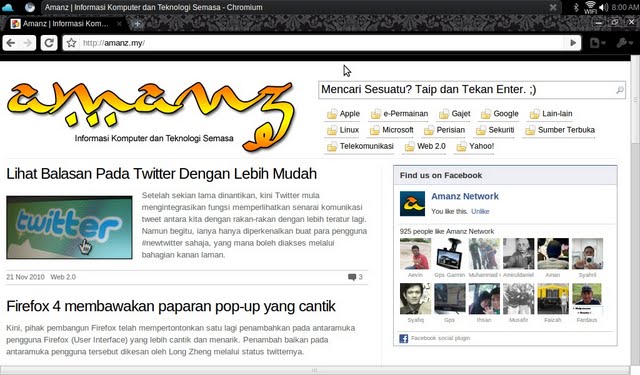Click the browser back arrow button
Screen dimensions: 640x375
click(11, 43)
